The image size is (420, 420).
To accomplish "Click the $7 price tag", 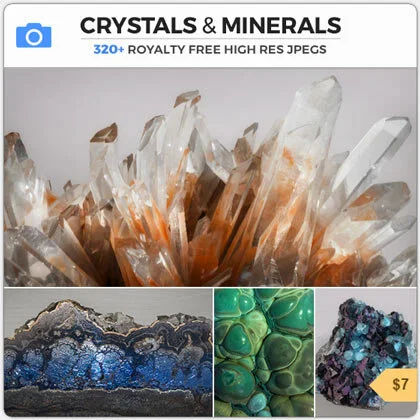I will [x=395, y=385].
